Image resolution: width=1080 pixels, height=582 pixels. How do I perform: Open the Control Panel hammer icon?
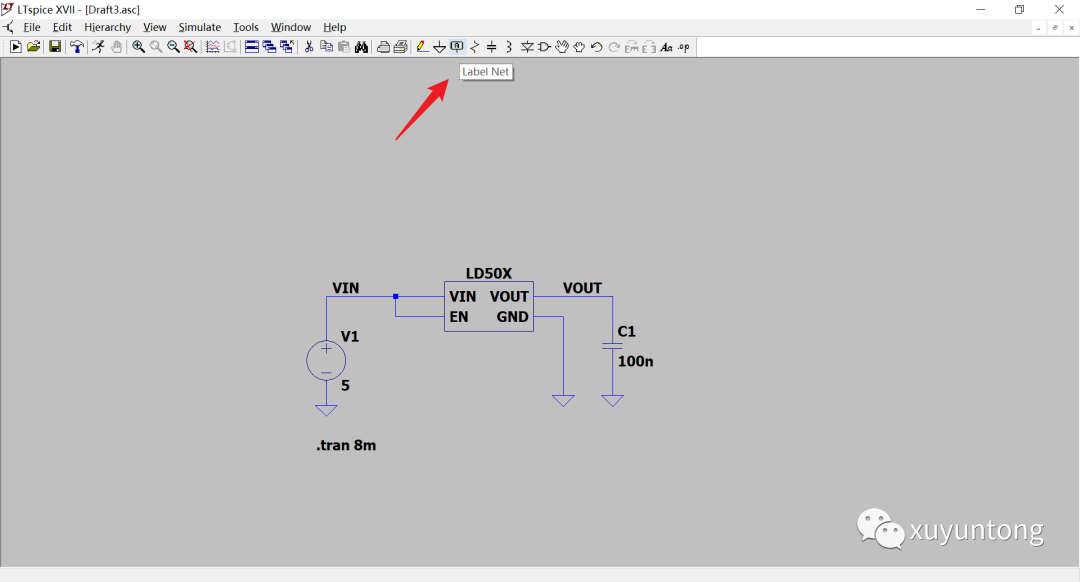pos(76,47)
